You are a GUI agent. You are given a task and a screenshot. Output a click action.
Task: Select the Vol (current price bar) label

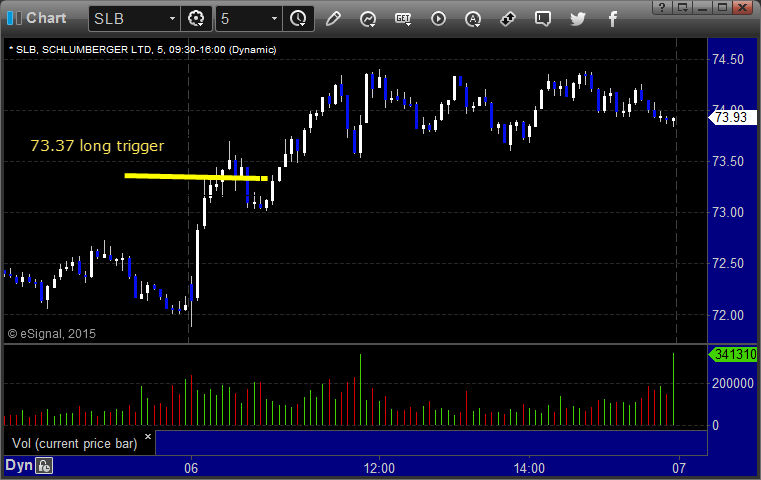point(75,444)
